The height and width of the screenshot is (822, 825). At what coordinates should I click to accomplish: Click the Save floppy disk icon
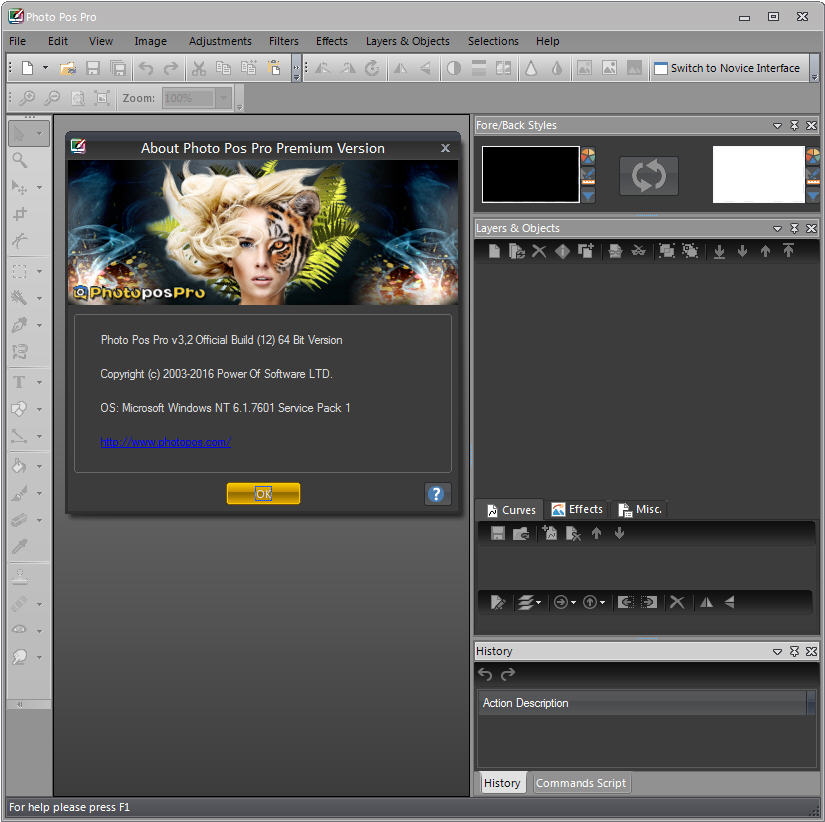(x=93, y=68)
